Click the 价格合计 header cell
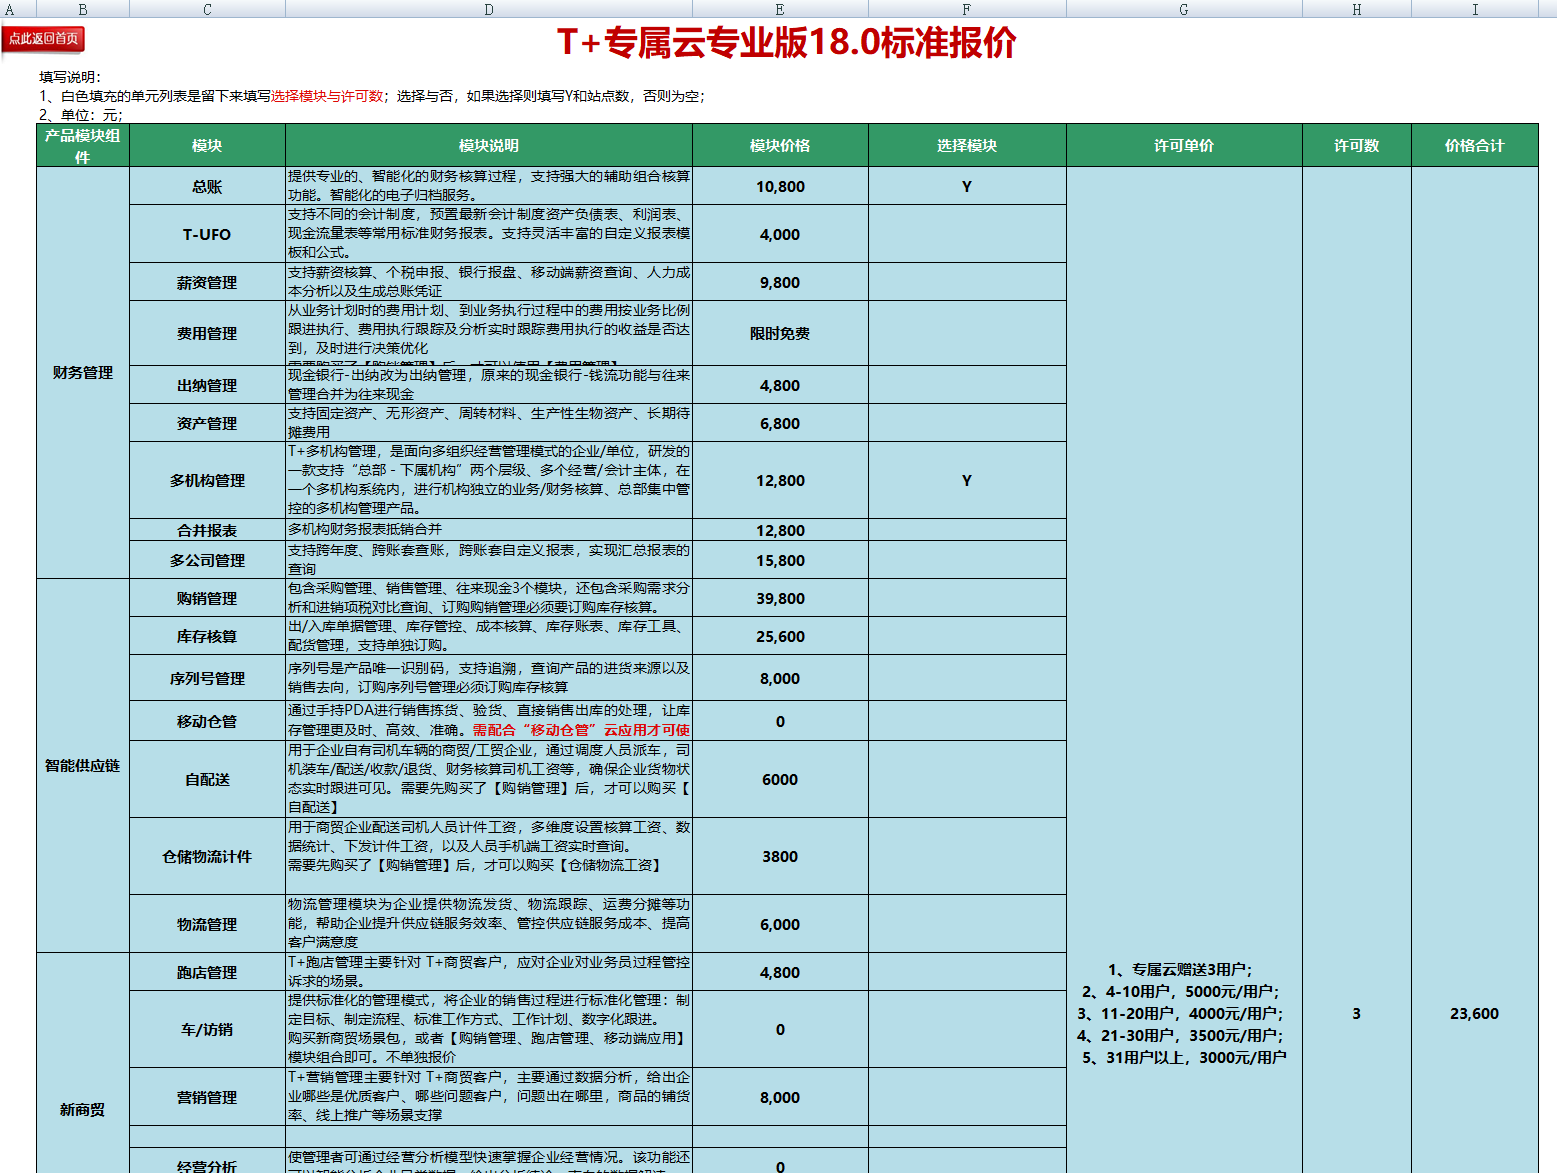Viewport: 1557px width, 1173px height. 1474,145
